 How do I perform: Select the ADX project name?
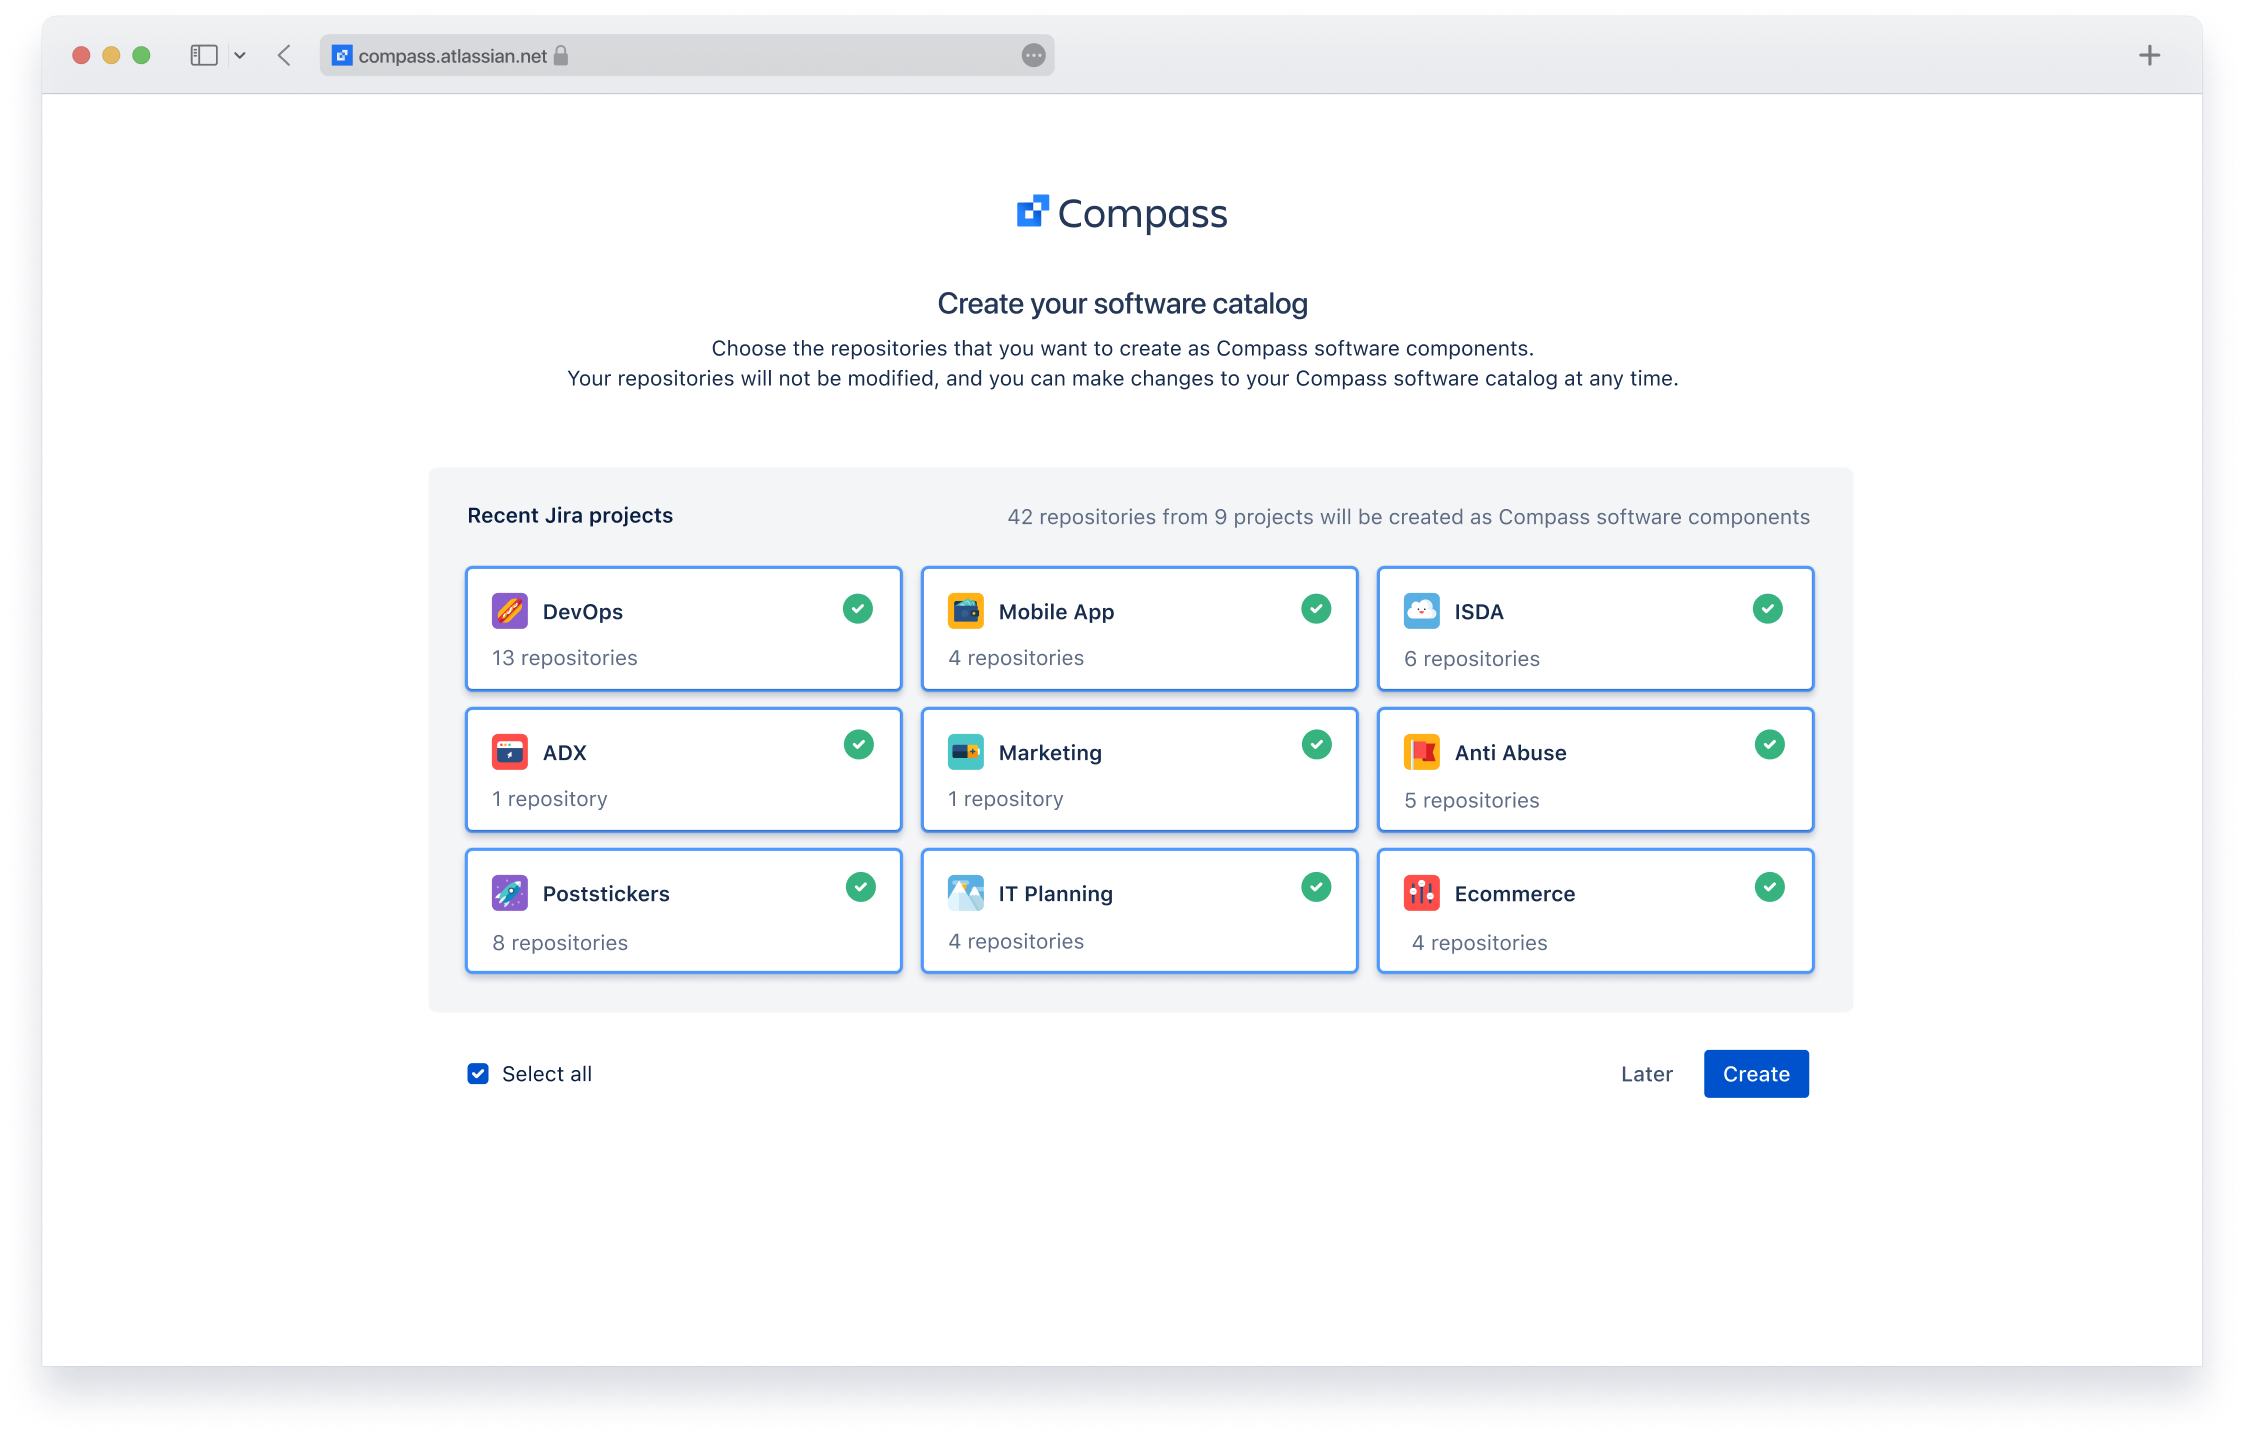(564, 753)
